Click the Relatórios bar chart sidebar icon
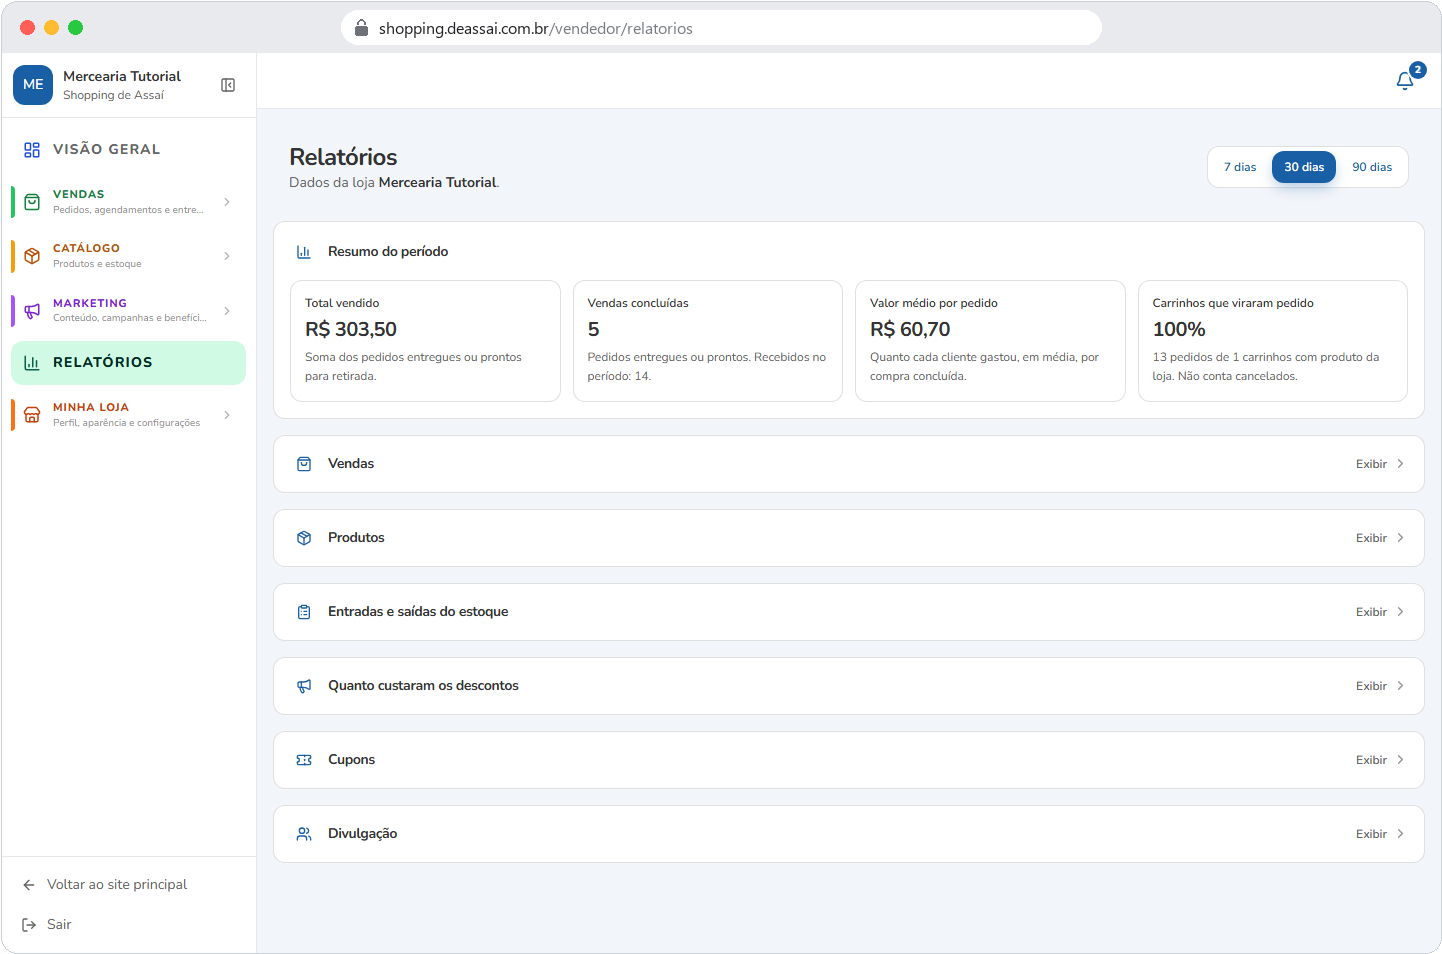This screenshot has height=954, width=1442. [x=32, y=363]
